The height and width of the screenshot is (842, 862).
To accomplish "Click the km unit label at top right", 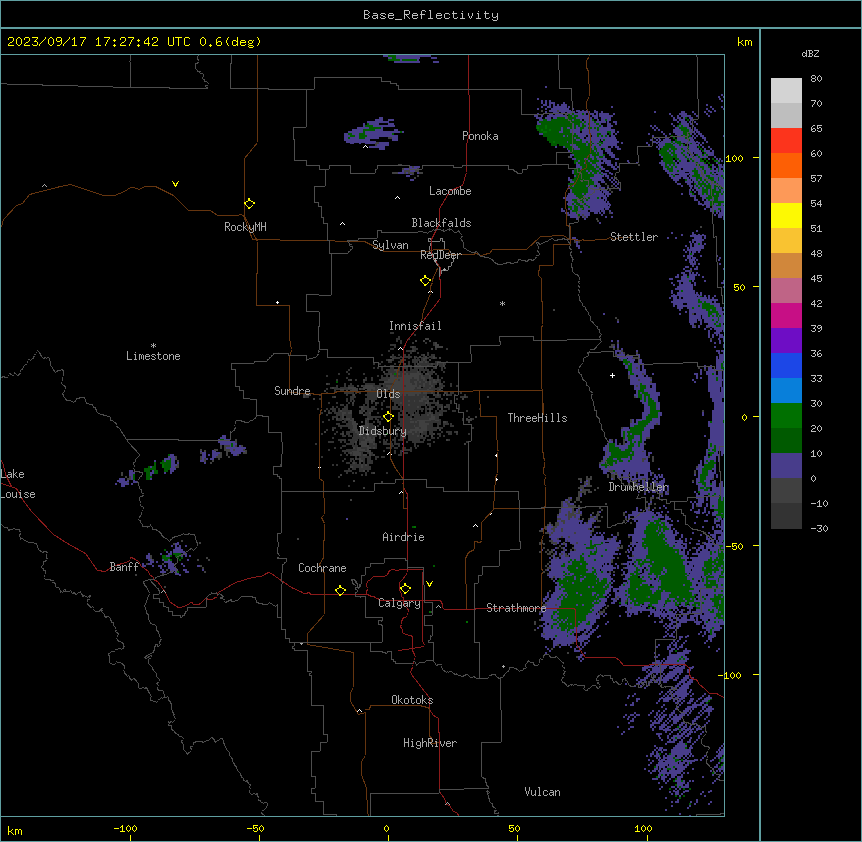I will coord(745,42).
